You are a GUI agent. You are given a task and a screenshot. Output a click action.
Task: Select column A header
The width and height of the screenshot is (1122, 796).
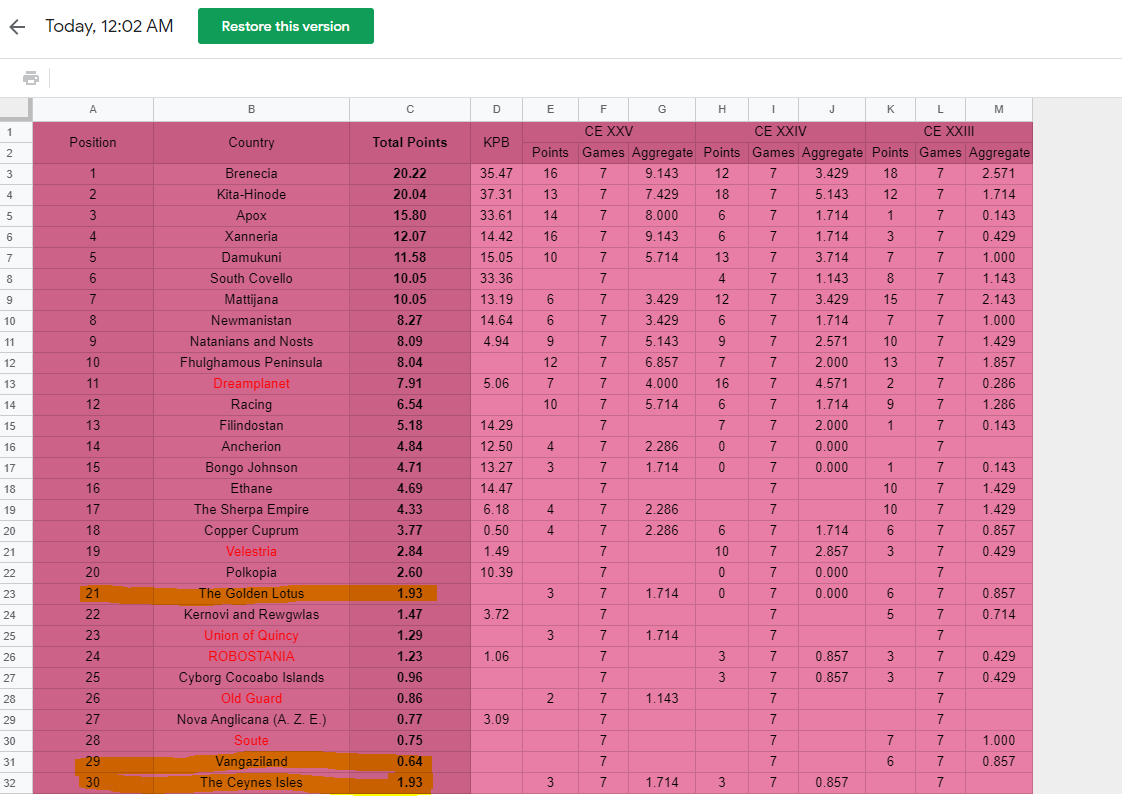93,110
